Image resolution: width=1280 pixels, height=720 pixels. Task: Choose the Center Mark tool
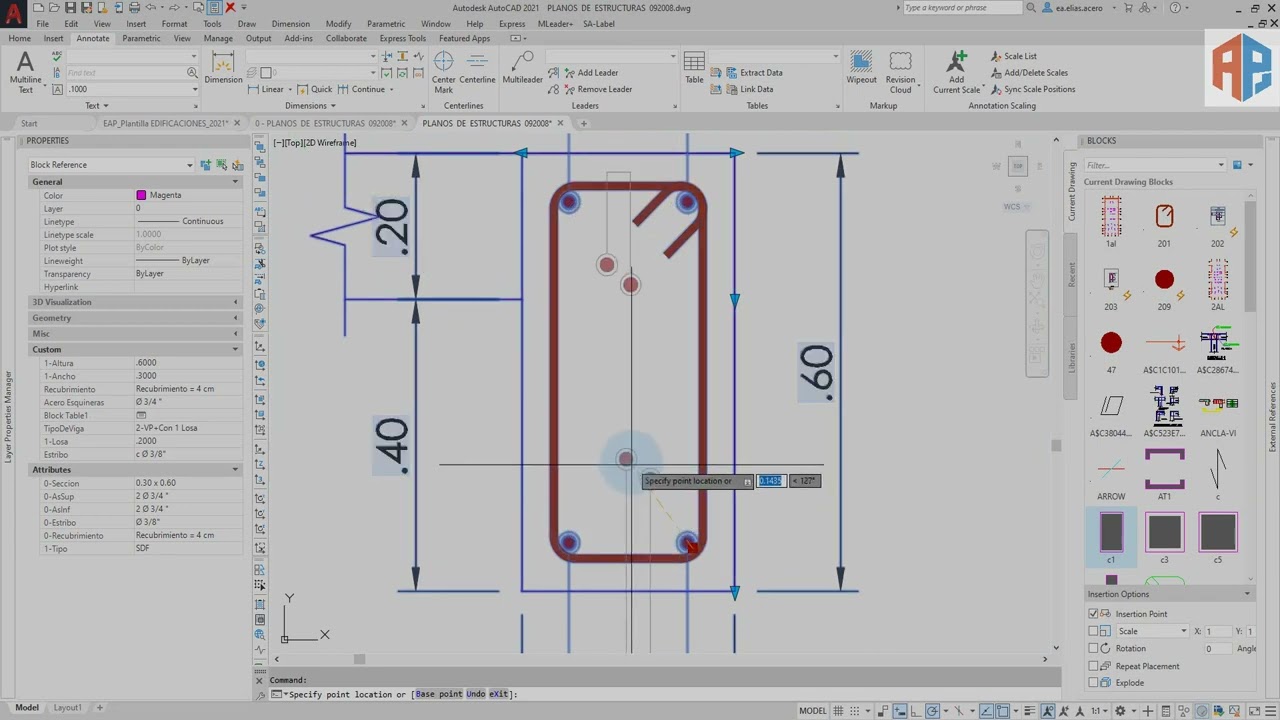[443, 71]
